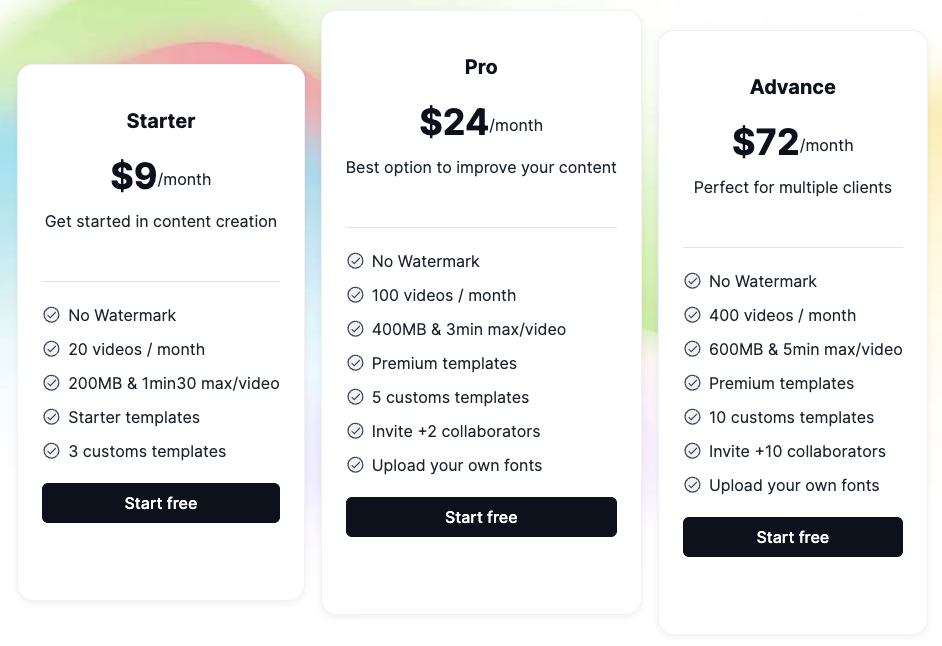Click check icon next to 100 videos / month
The image size is (942, 646).
pos(355,295)
